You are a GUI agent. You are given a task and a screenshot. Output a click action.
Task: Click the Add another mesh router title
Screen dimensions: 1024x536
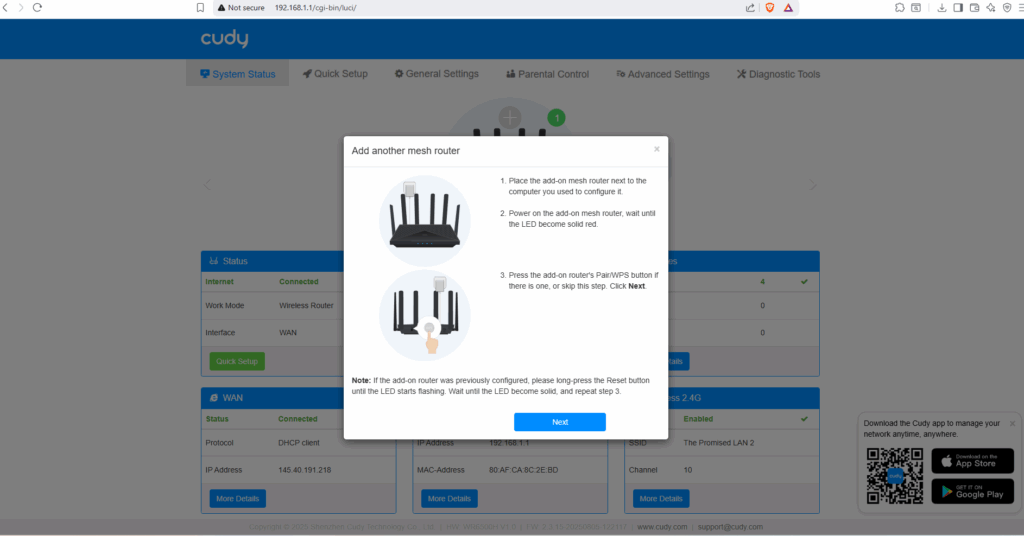pyautogui.click(x=406, y=151)
